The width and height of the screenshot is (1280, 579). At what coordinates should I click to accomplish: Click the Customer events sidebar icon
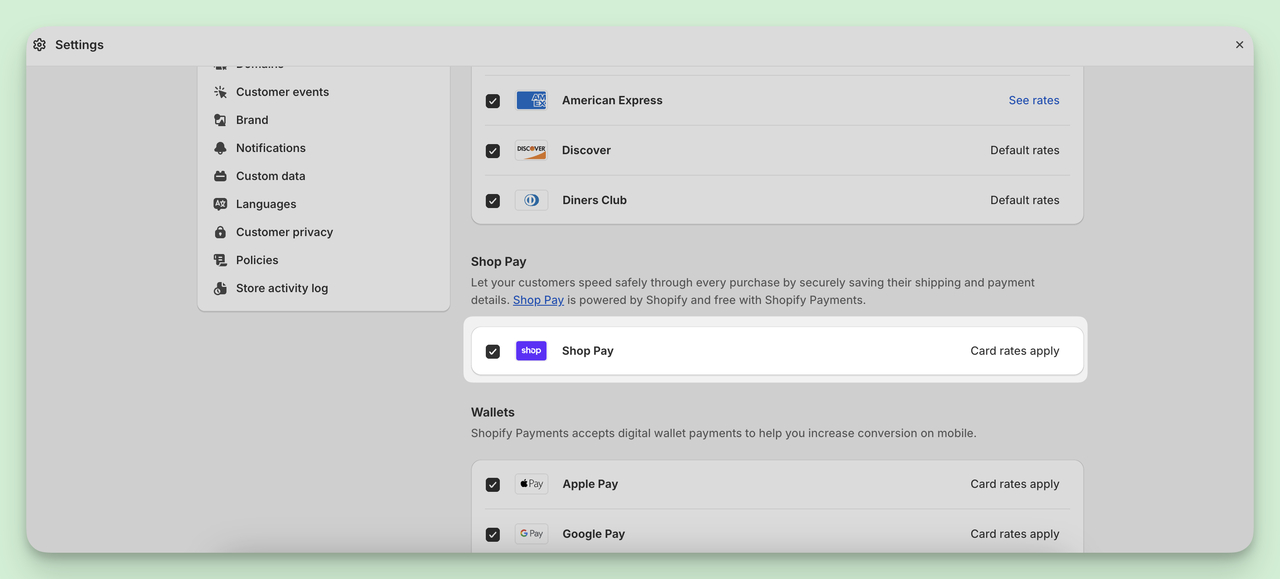219,91
